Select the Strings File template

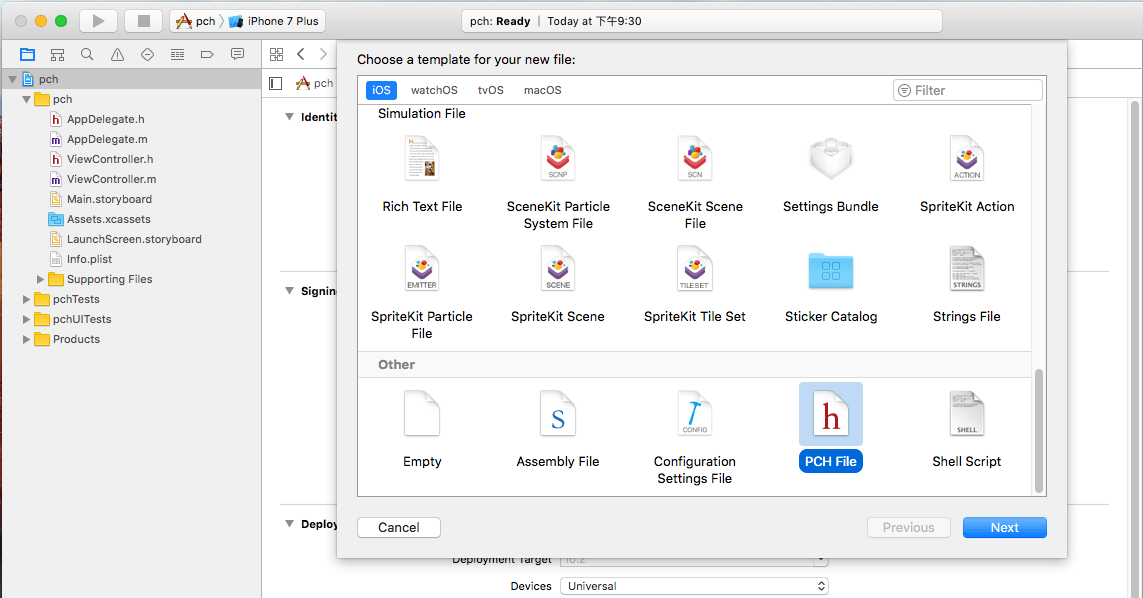(966, 270)
